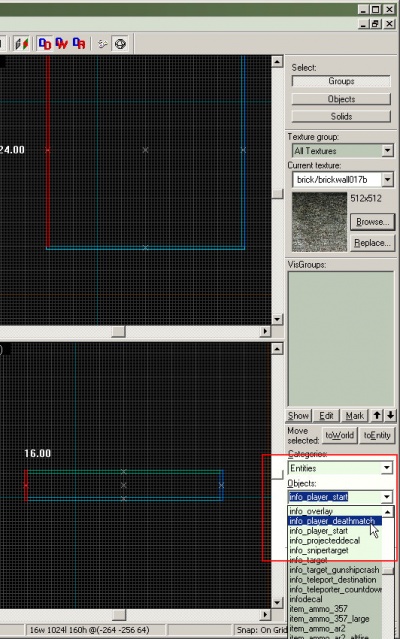This screenshot has height=639, width=400.
Task: Click the DD displacement toolbar icon
Action: (x=44, y=44)
